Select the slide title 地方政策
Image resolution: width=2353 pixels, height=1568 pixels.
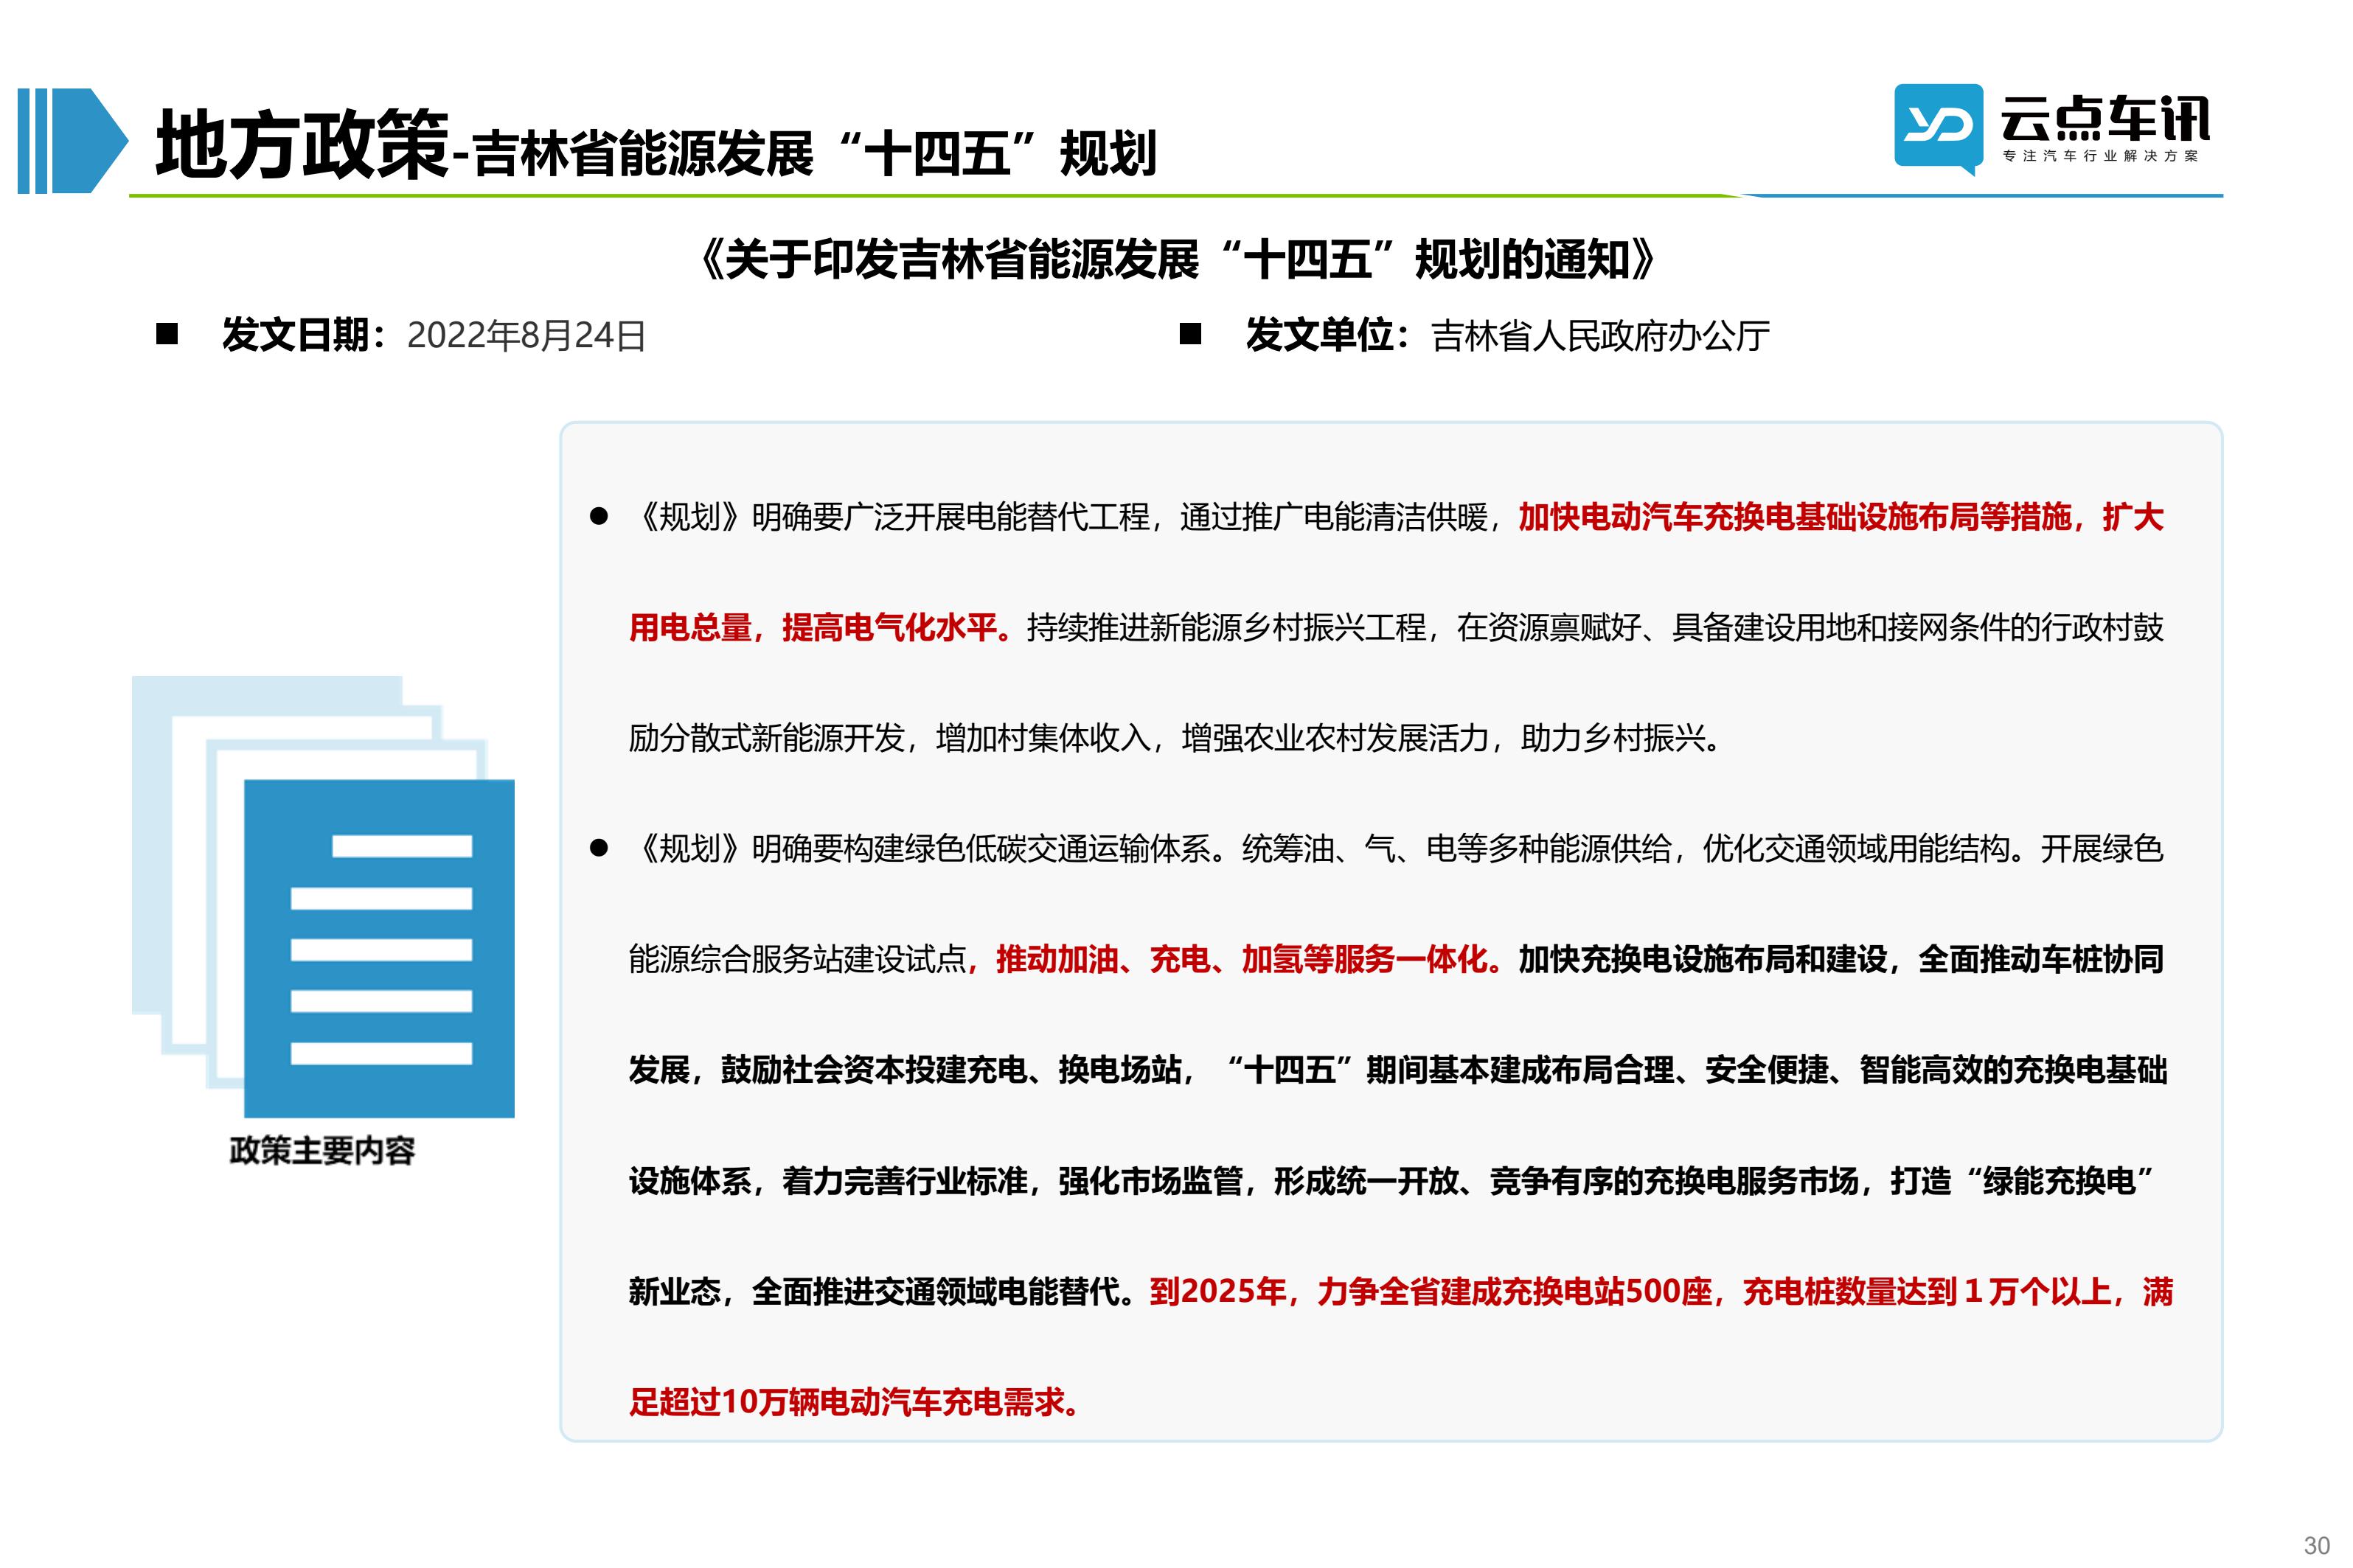coord(302,145)
